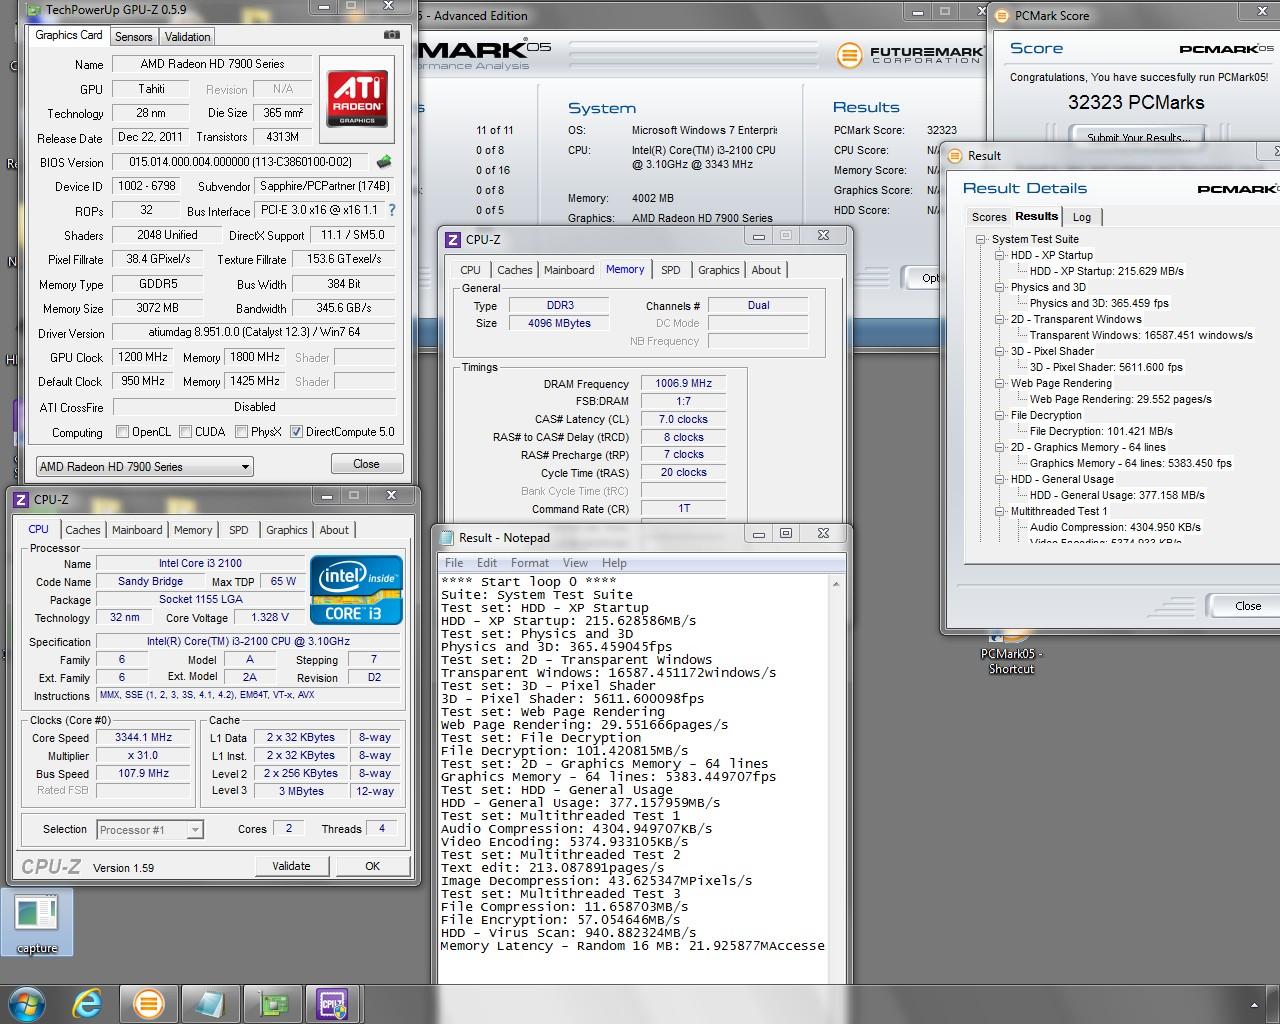1280x1024 pixels.
Task: Click the PCMark Score window title icon
Action: (x=1001, y=15)
